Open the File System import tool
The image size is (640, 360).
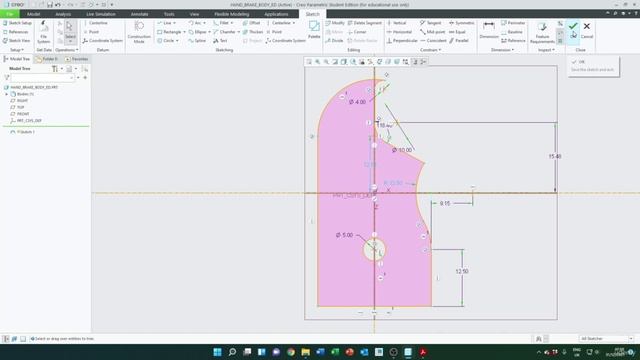[x=43, y=32]
